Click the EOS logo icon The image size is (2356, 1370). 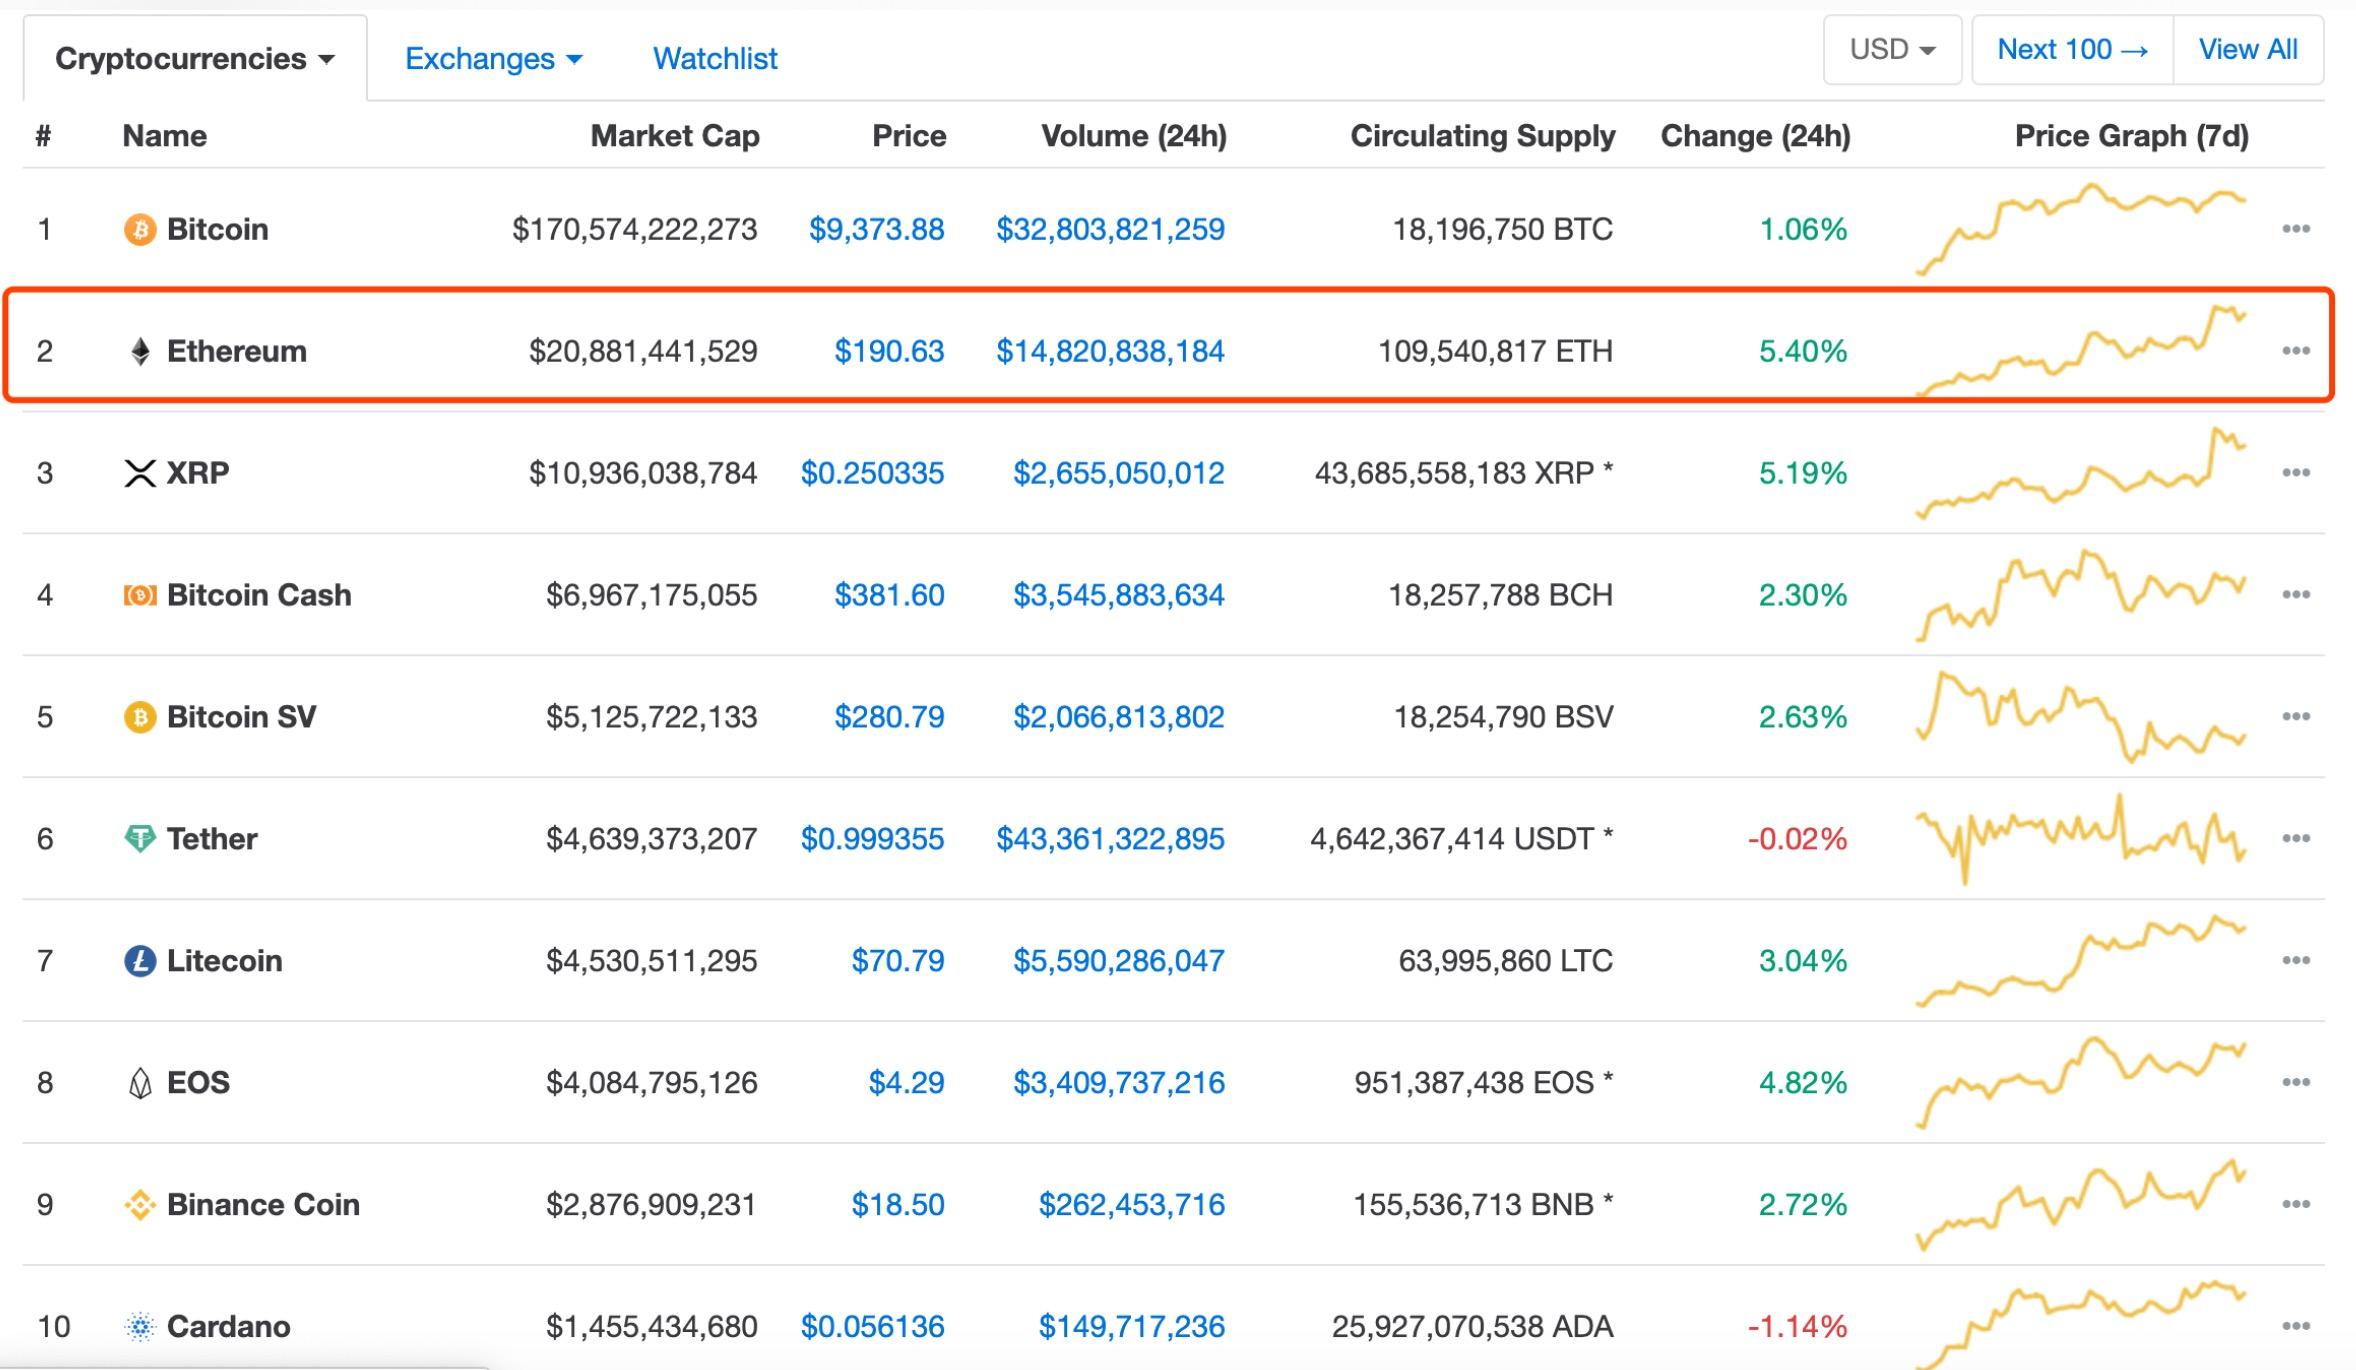pos(140,1083)
